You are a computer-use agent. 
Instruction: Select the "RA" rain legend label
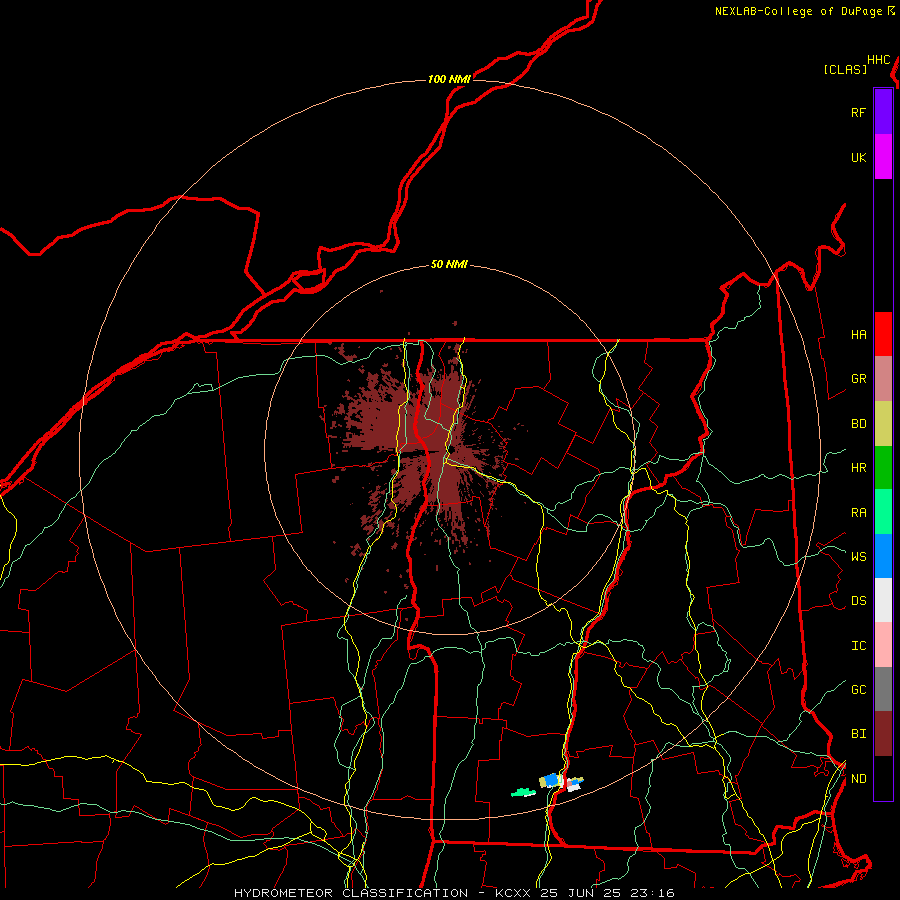(858, 513)
